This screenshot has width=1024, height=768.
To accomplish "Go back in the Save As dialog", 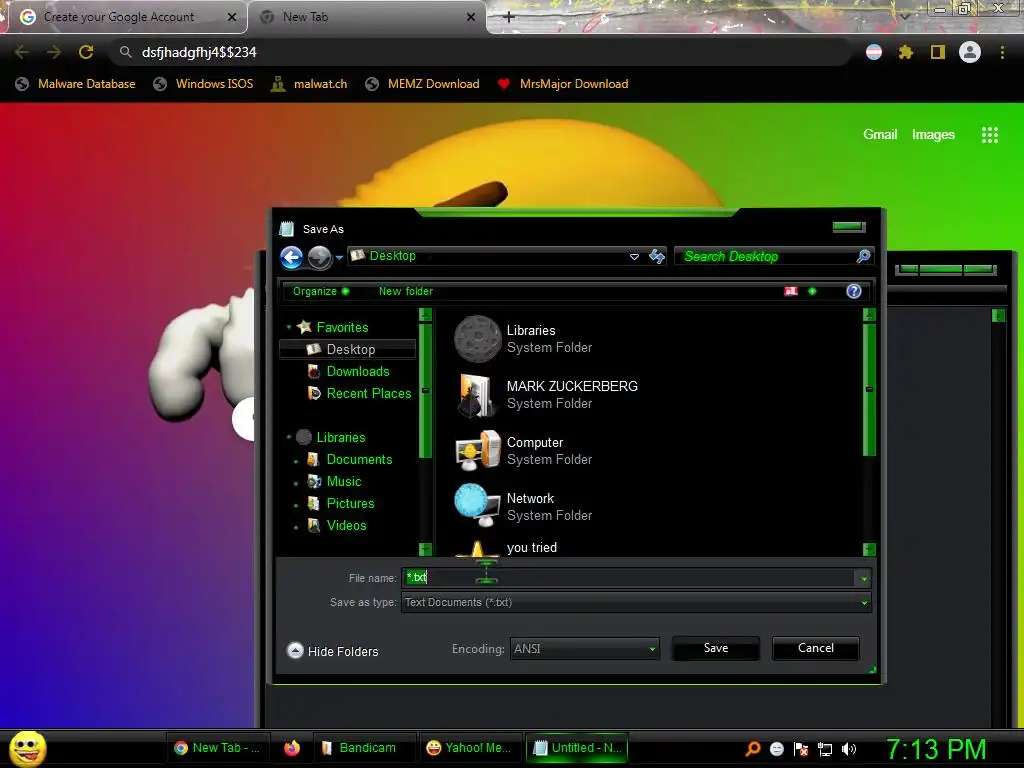I will coord(291,257).
